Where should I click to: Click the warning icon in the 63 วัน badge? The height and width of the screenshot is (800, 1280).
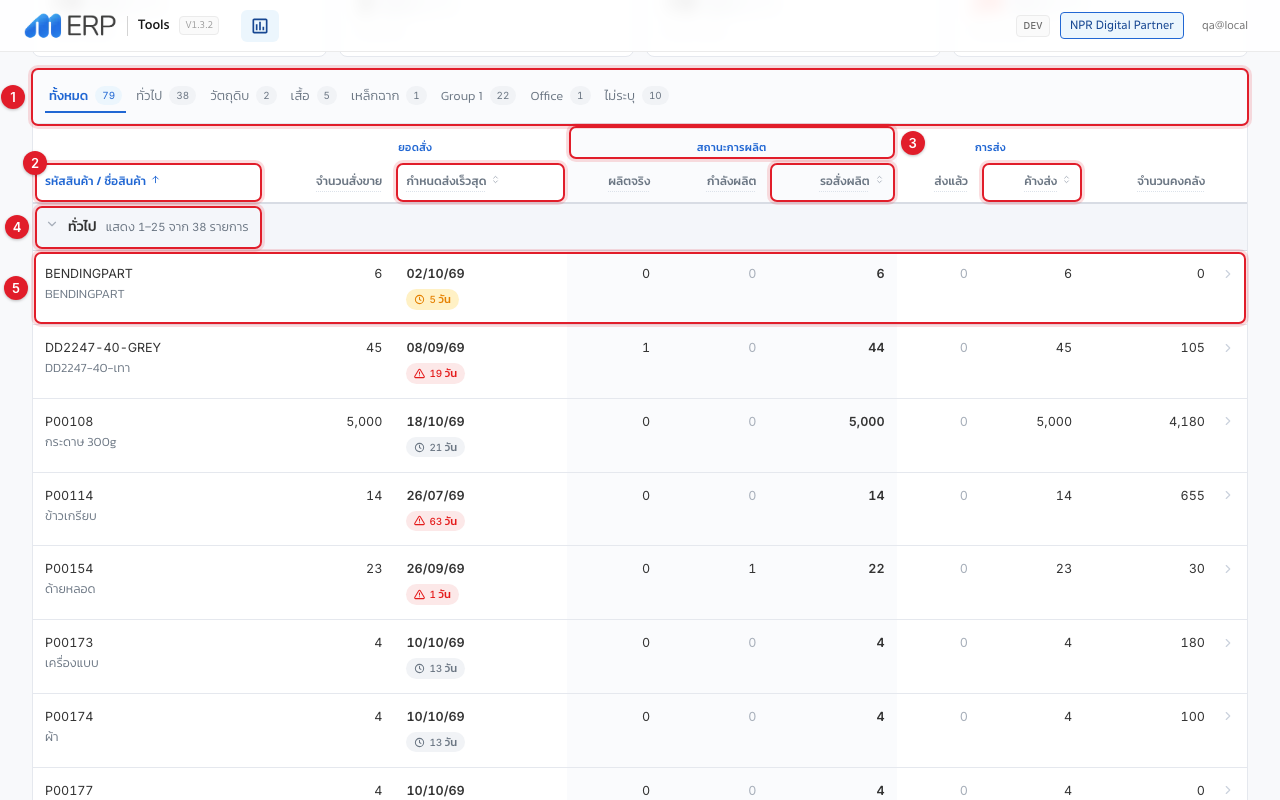pos(420,521)
